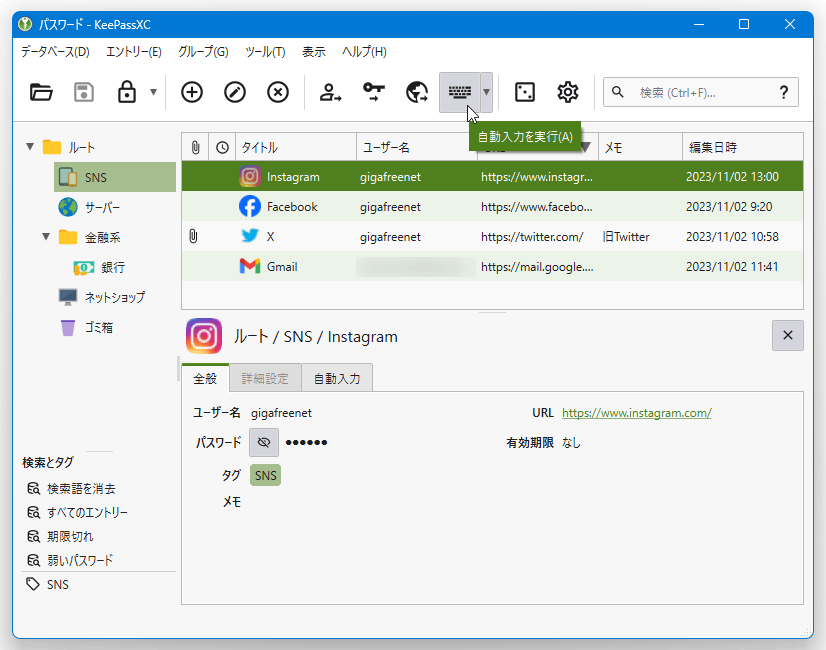Delete selected entry with X-circle icon

[x=278, y=92]
